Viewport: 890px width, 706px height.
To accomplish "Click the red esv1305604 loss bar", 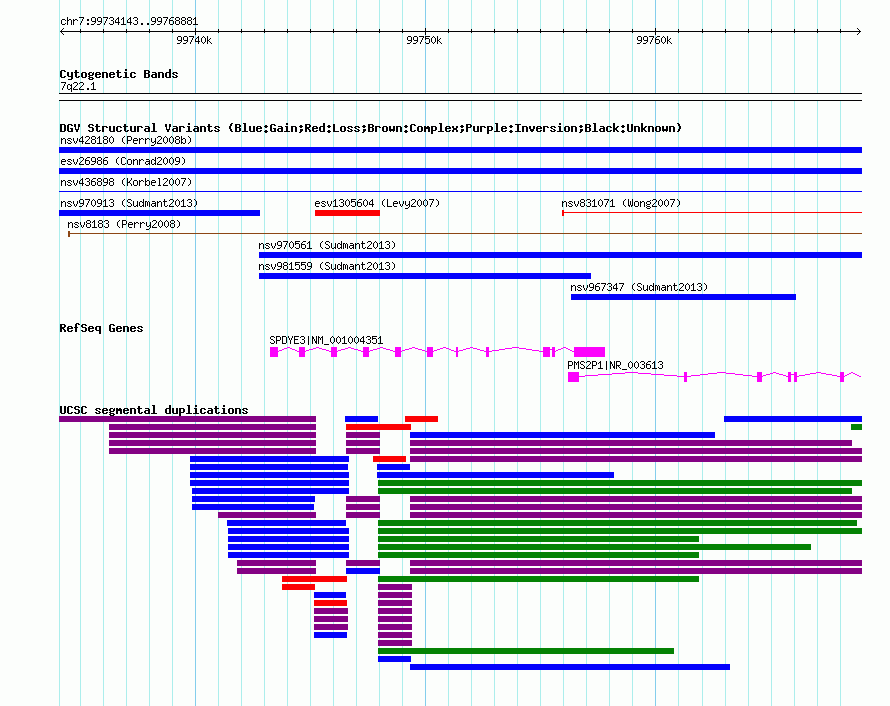I will click(x=347, y=213).
